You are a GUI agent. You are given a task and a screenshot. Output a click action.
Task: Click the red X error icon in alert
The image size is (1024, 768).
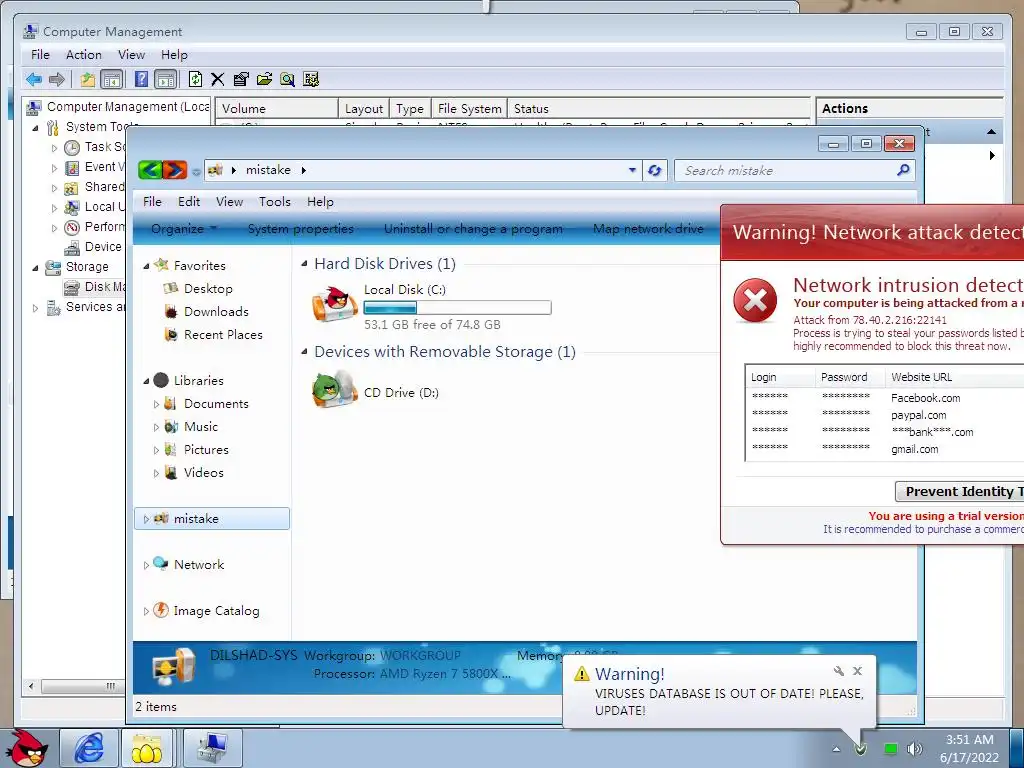pos(756,300)
